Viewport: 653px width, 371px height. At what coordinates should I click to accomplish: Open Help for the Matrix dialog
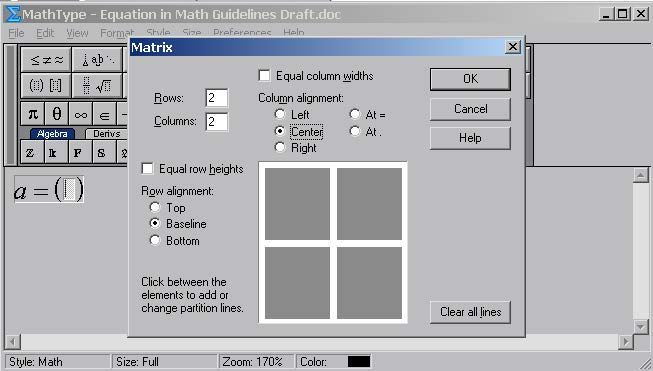(470, 138)
